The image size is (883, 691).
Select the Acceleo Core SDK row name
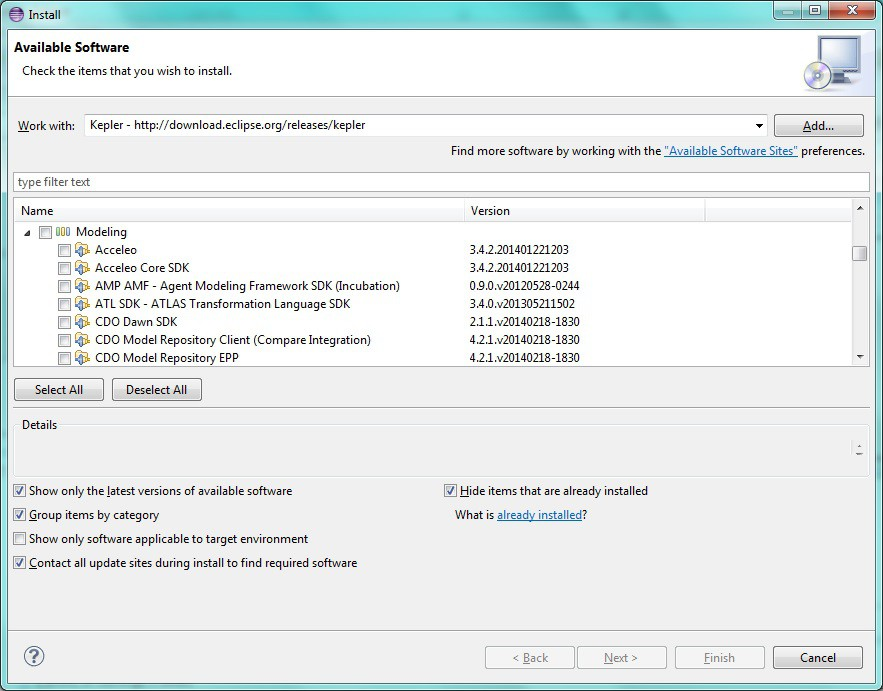click(142, 268)
